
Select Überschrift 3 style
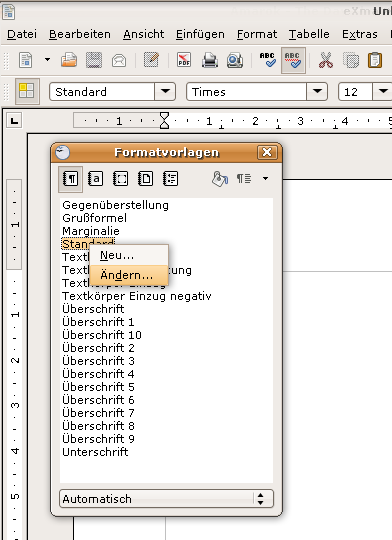[98, 361]
